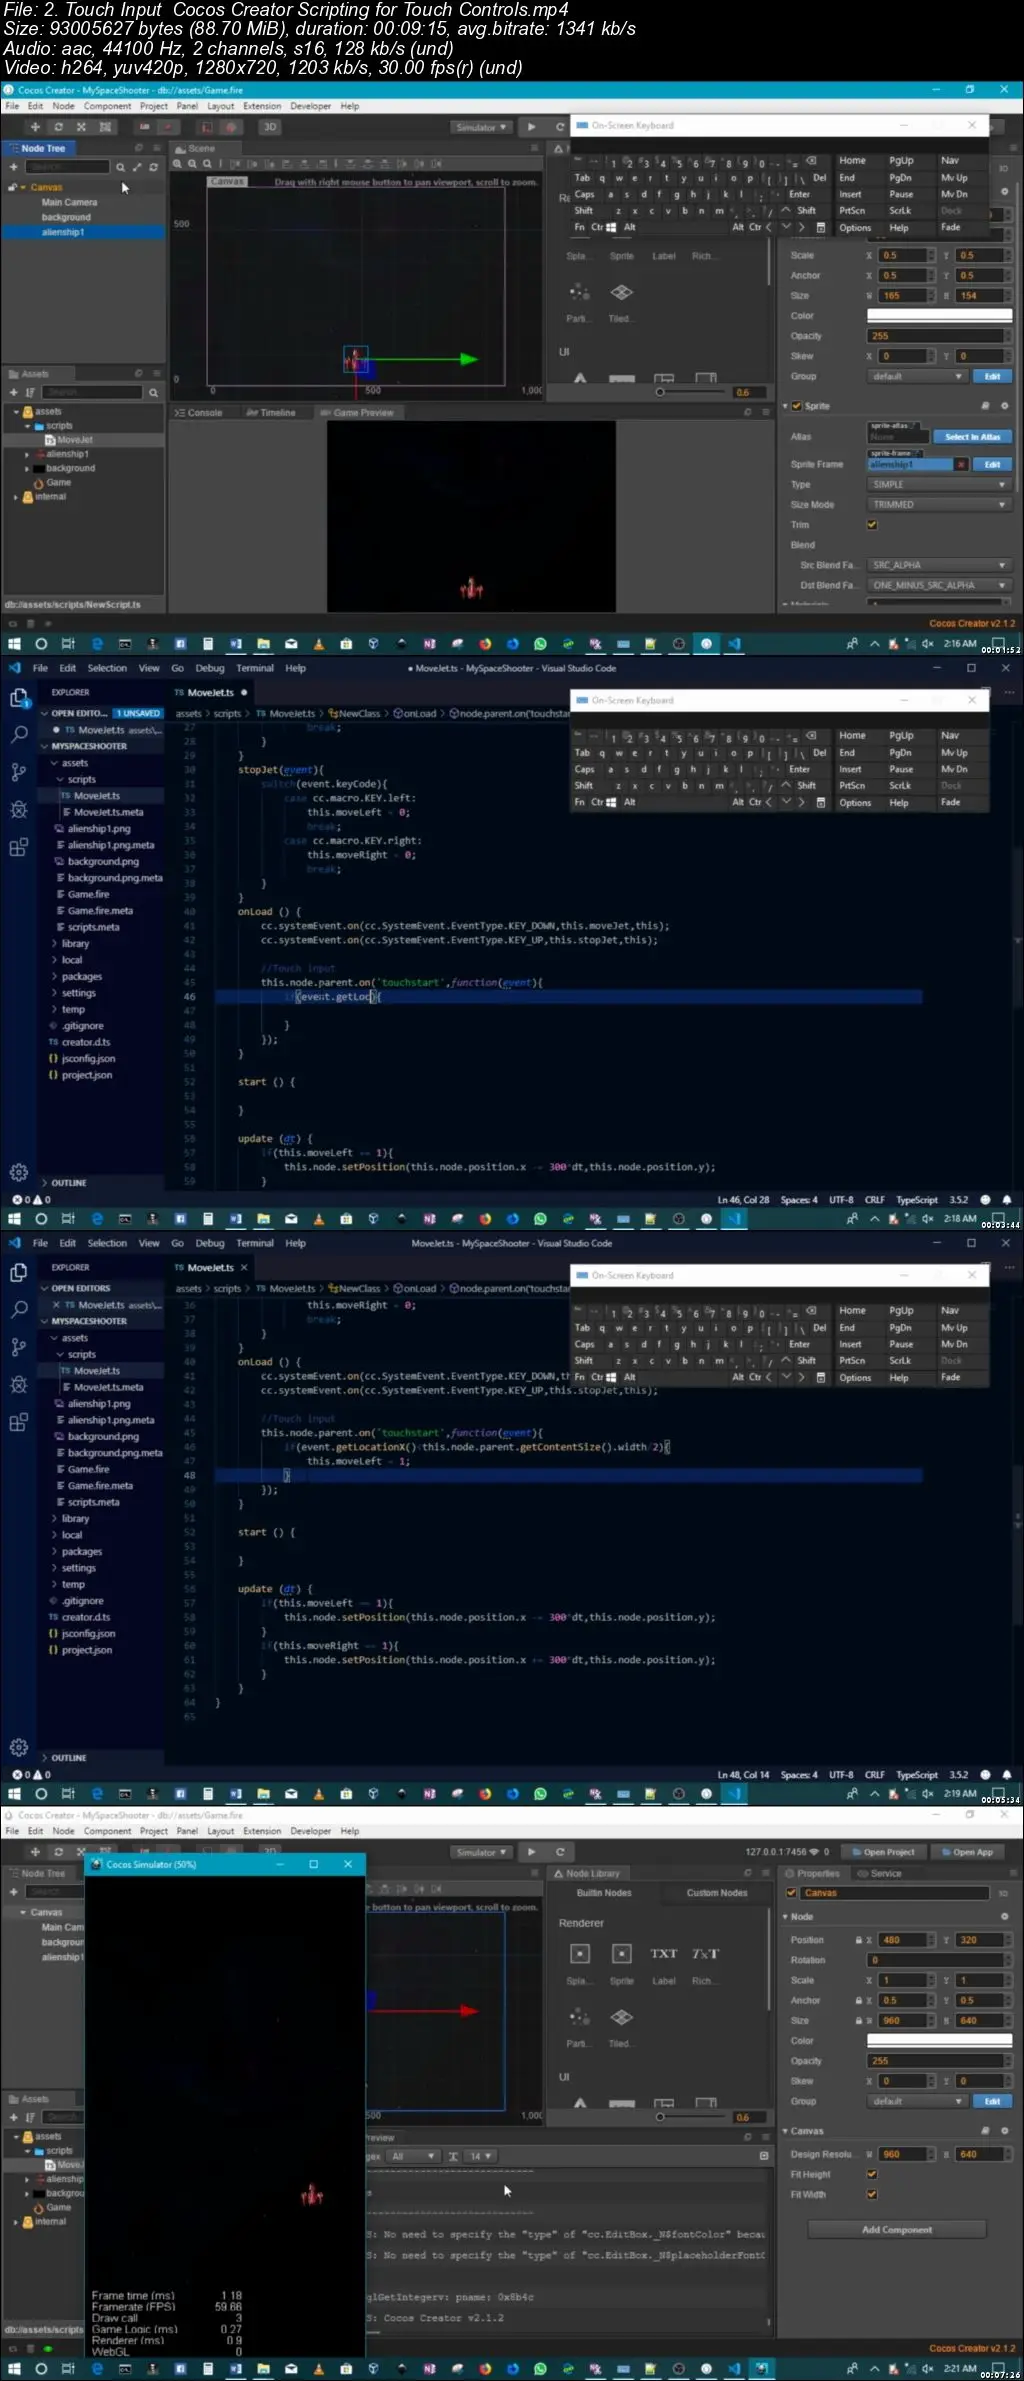Image resolution: width=1024 pixels, height=2381 pixels.
Task: Open the Component menu in 2:16 AM Cocos frame
Action: pos(107,106)
